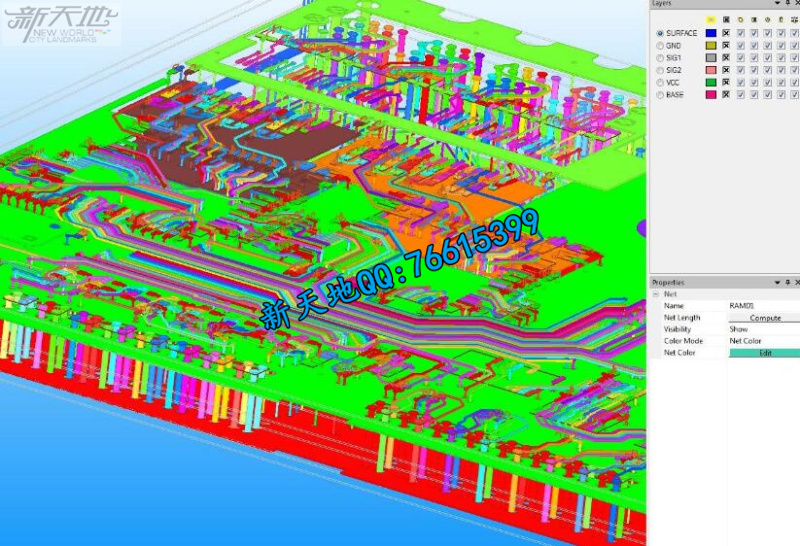This screenshot has height=546, width=800.
Task: Pin the Layers panel
Action: (786, 4)
